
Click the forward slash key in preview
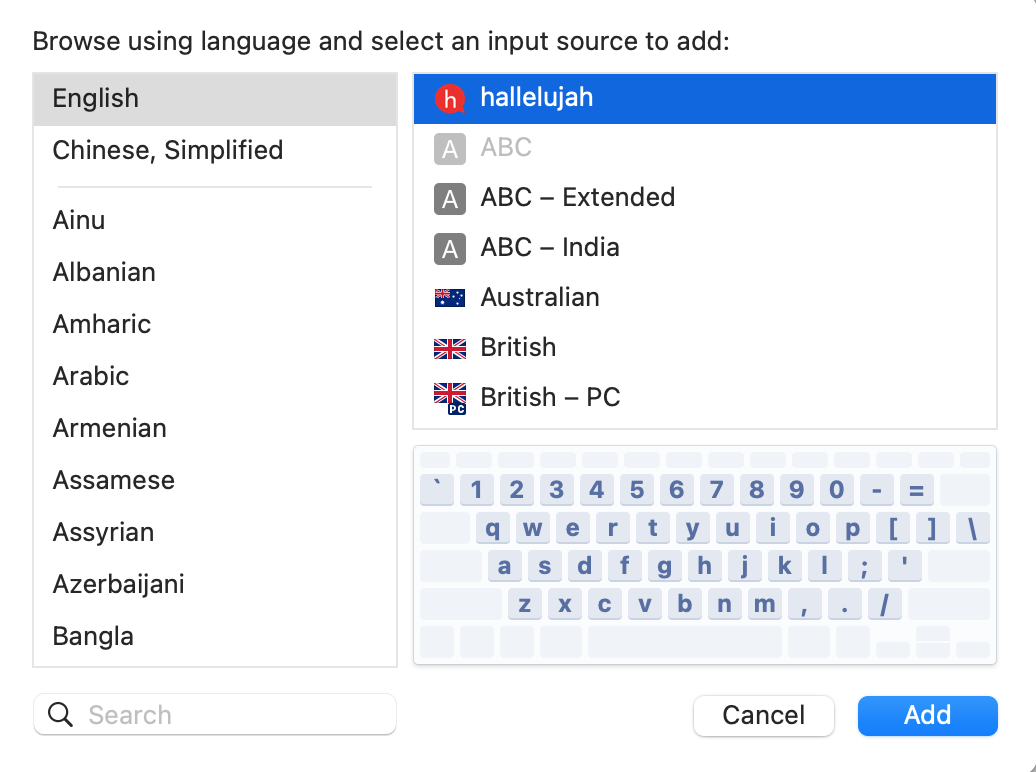coord(885,604)
